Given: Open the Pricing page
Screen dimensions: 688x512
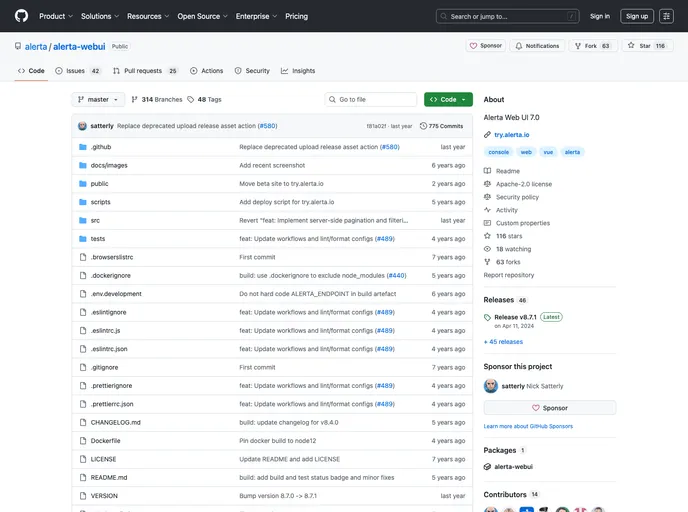Looking at the screenshot, I should (296, 16).
